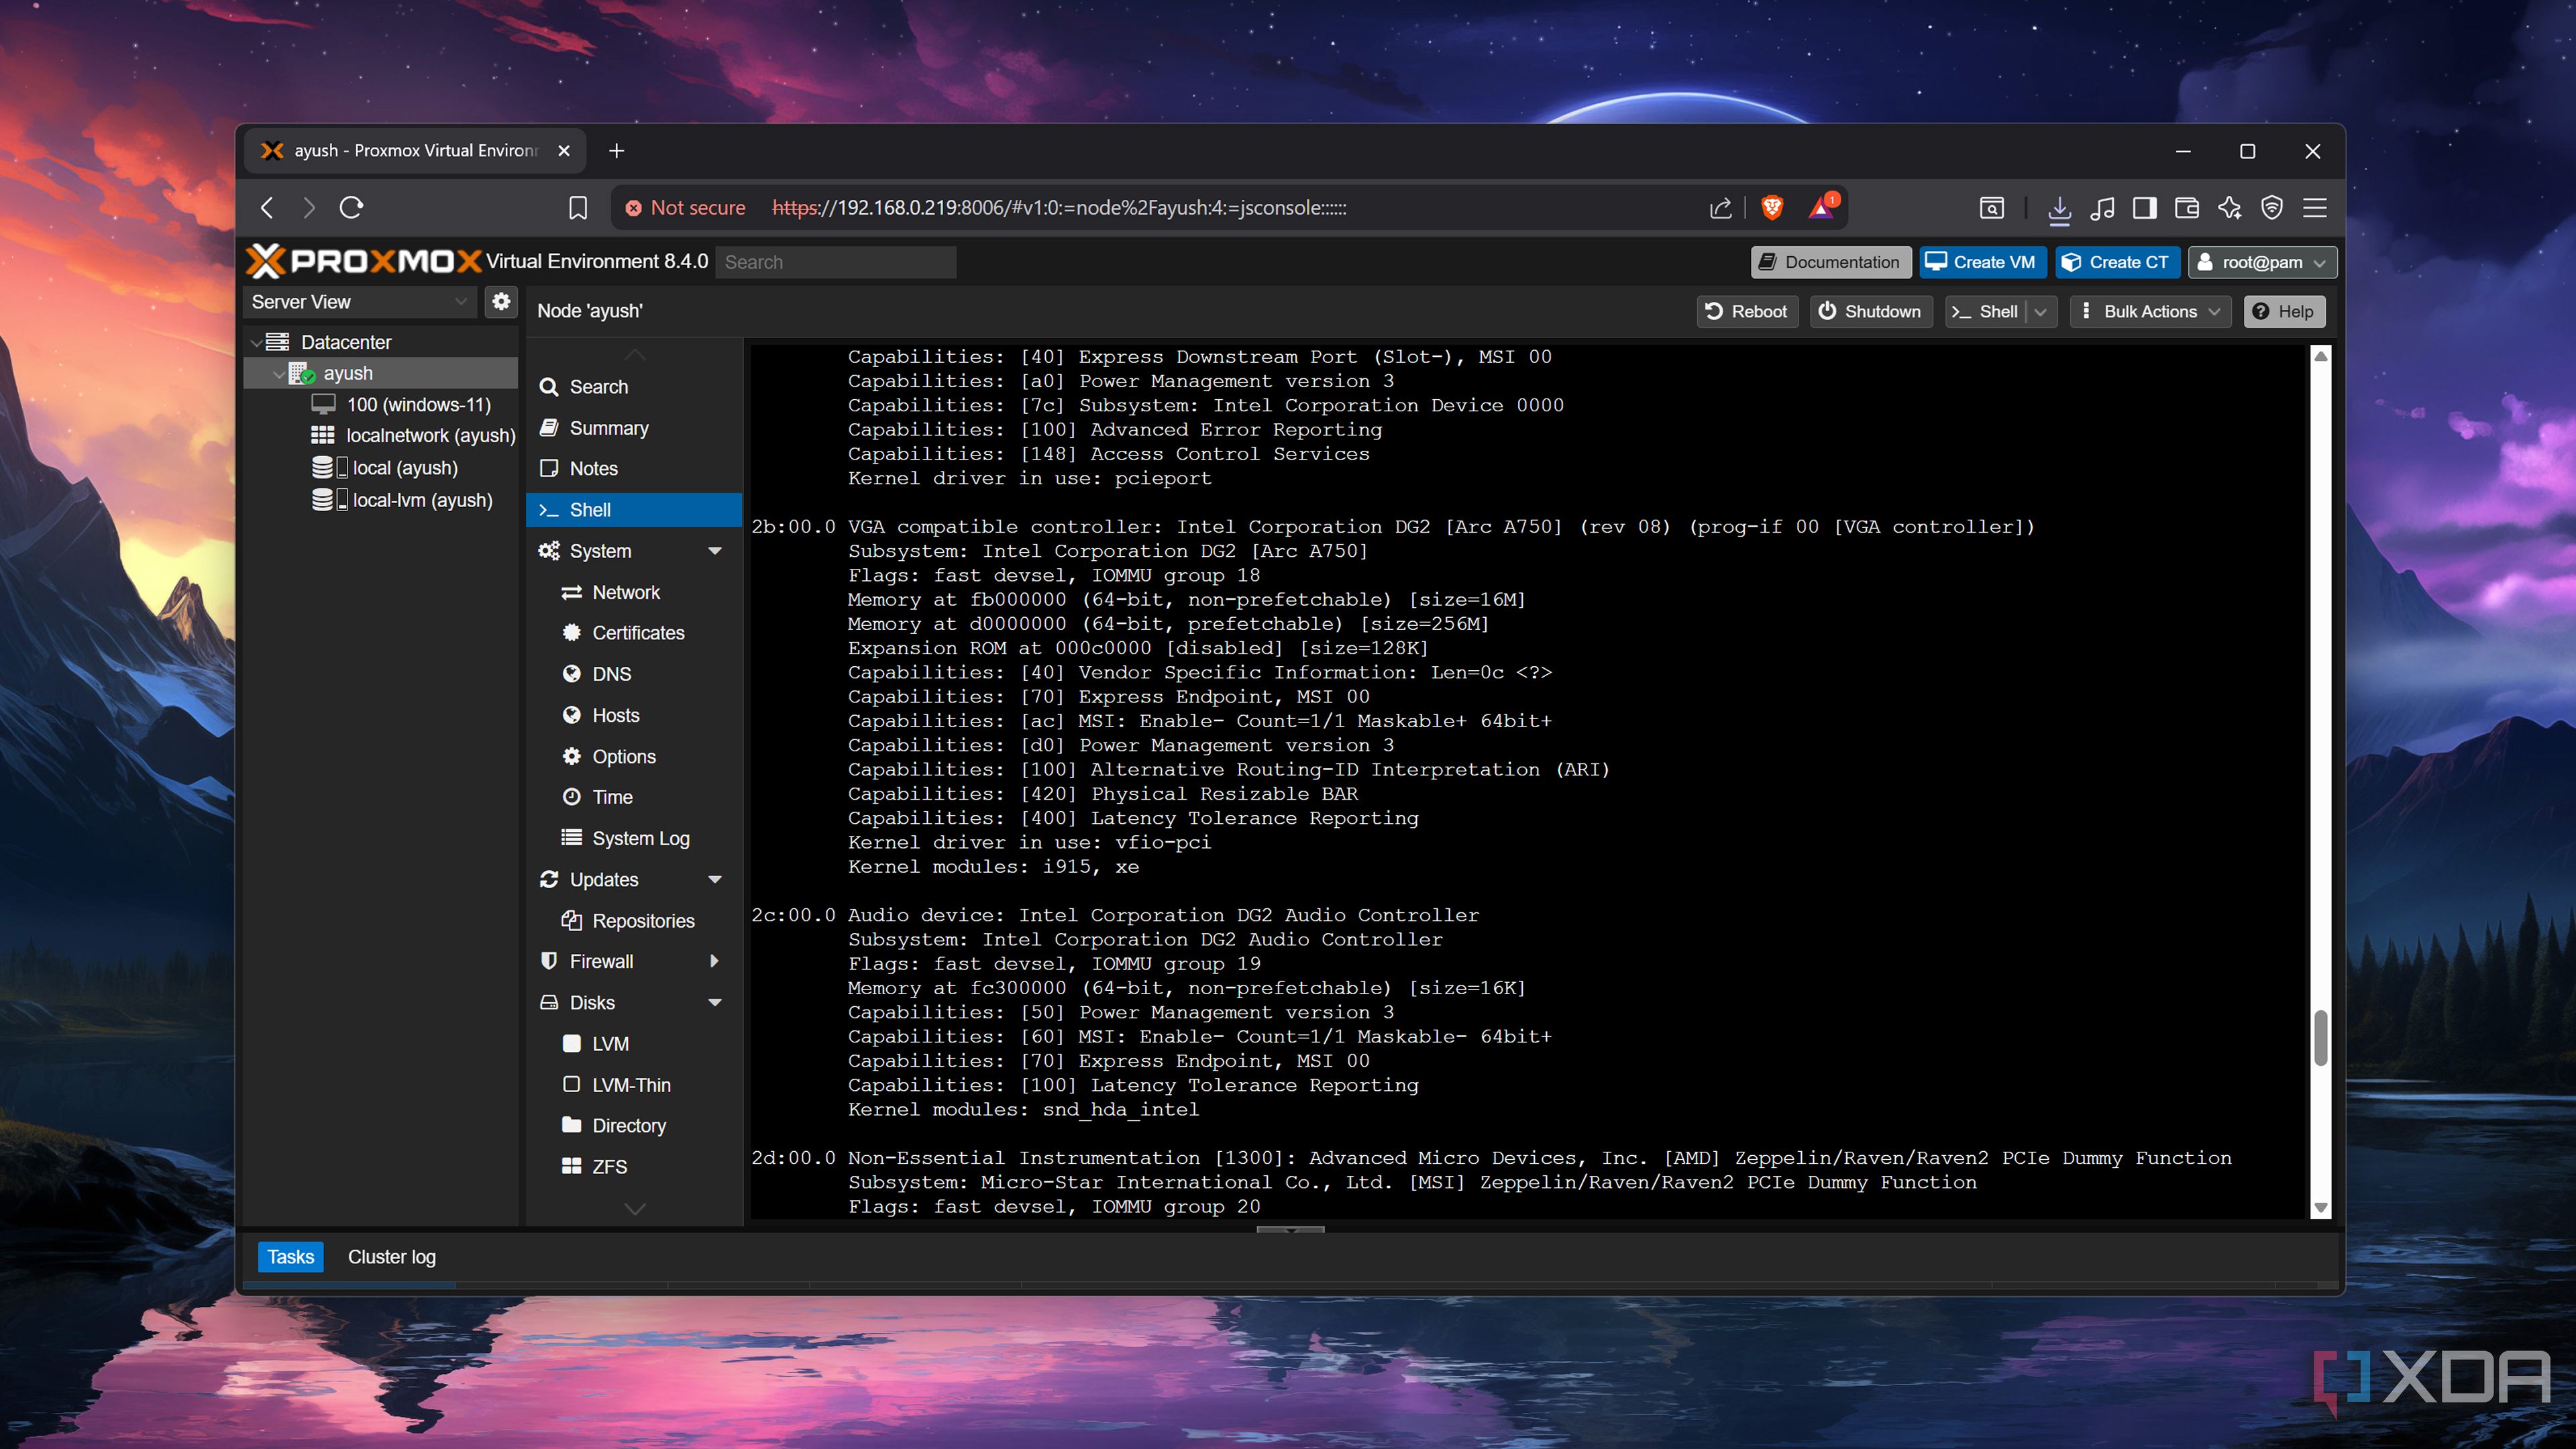Open the Certificates menu item

(634, 633)
